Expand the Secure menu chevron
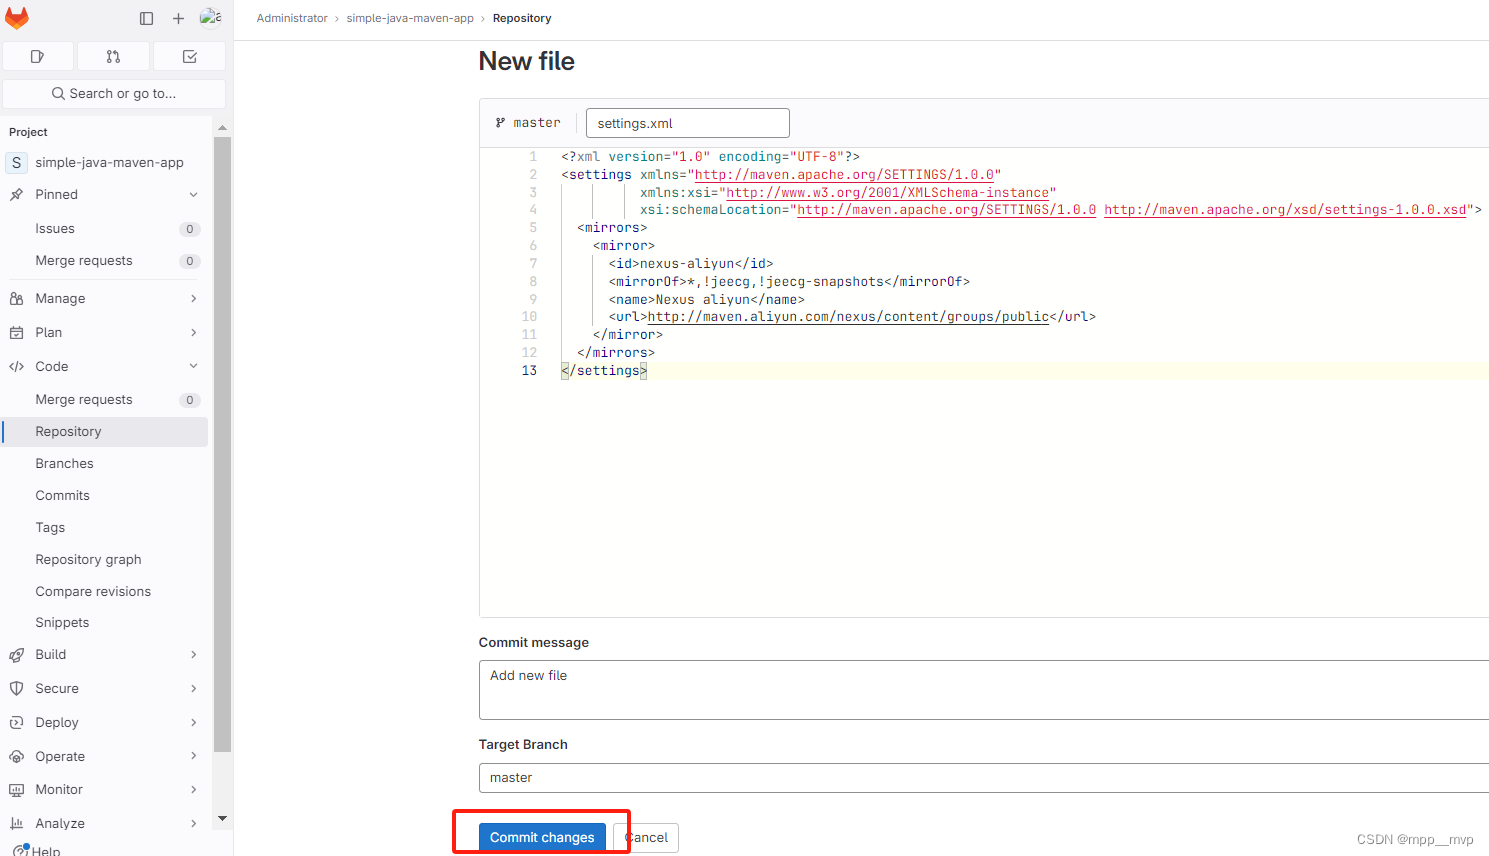 click(193, 689)
